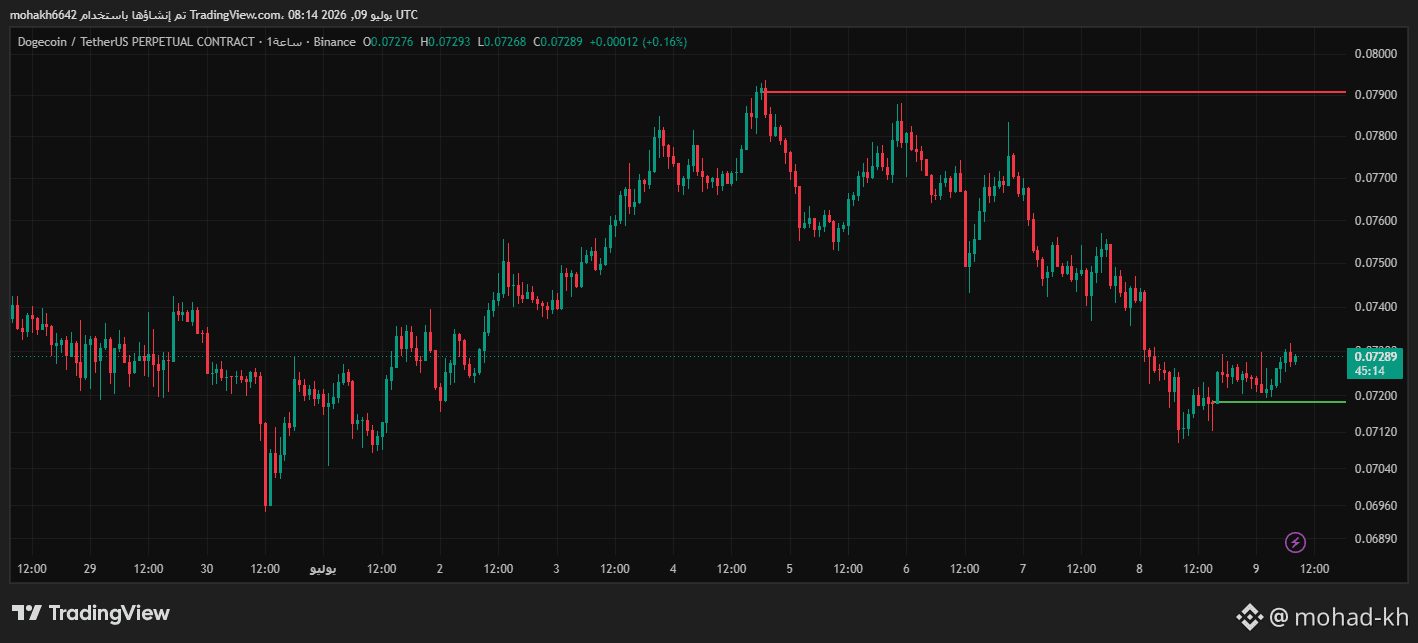Viewport: 1418px width, 643px height.
Task: Click the 0.06890 price axis label
Action: pyautogui.click(x=1374, y=539)
